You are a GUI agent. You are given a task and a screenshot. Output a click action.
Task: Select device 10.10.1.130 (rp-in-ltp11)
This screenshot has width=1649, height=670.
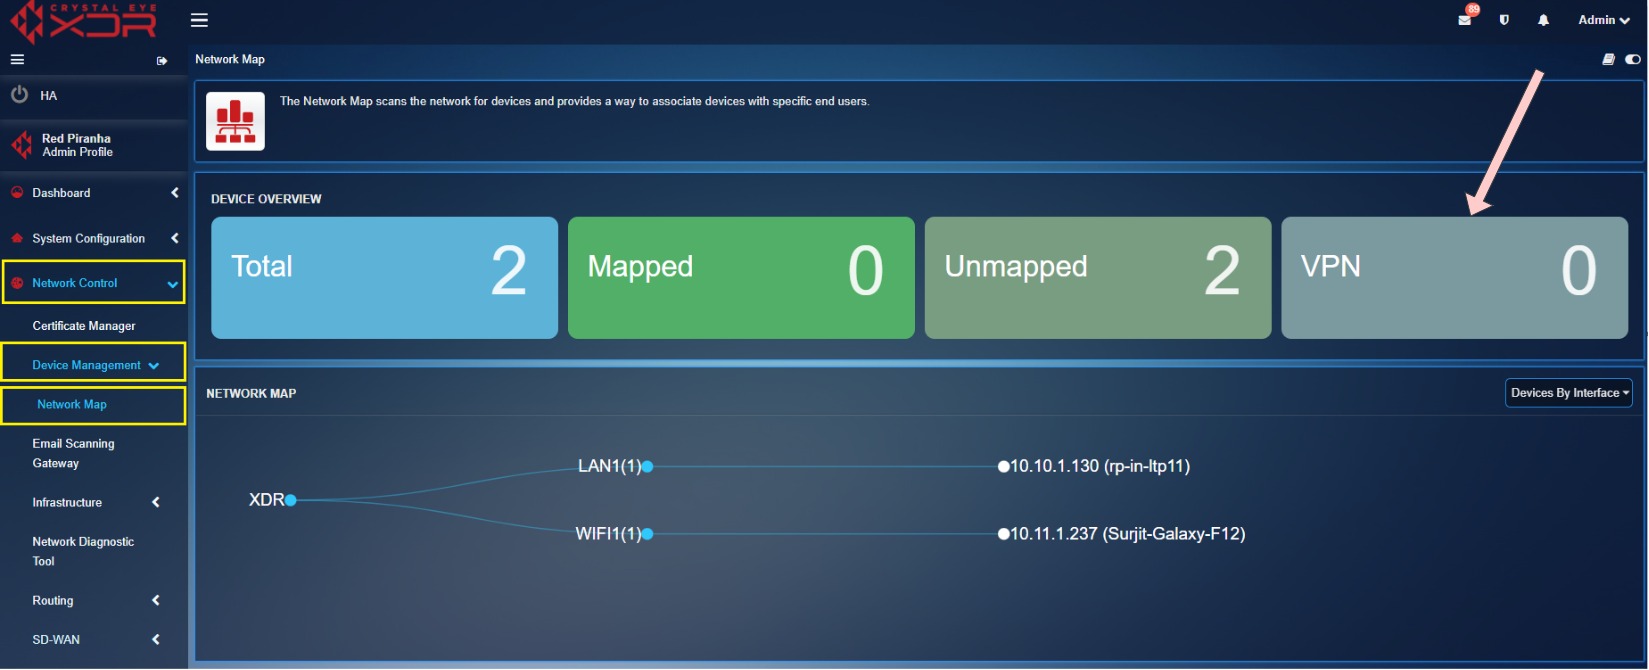pyautogui.click(x=1094, y=466)
